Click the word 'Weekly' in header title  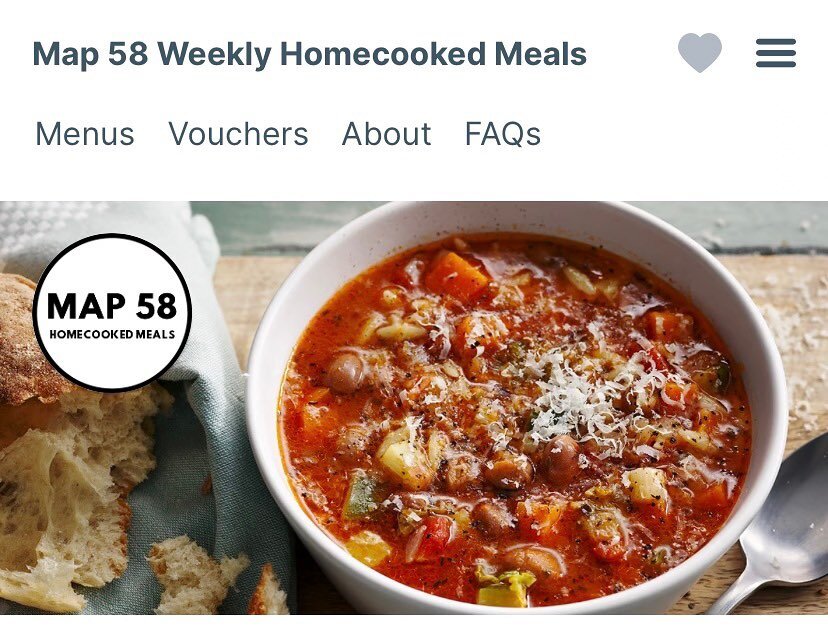[x=214, y=55]
